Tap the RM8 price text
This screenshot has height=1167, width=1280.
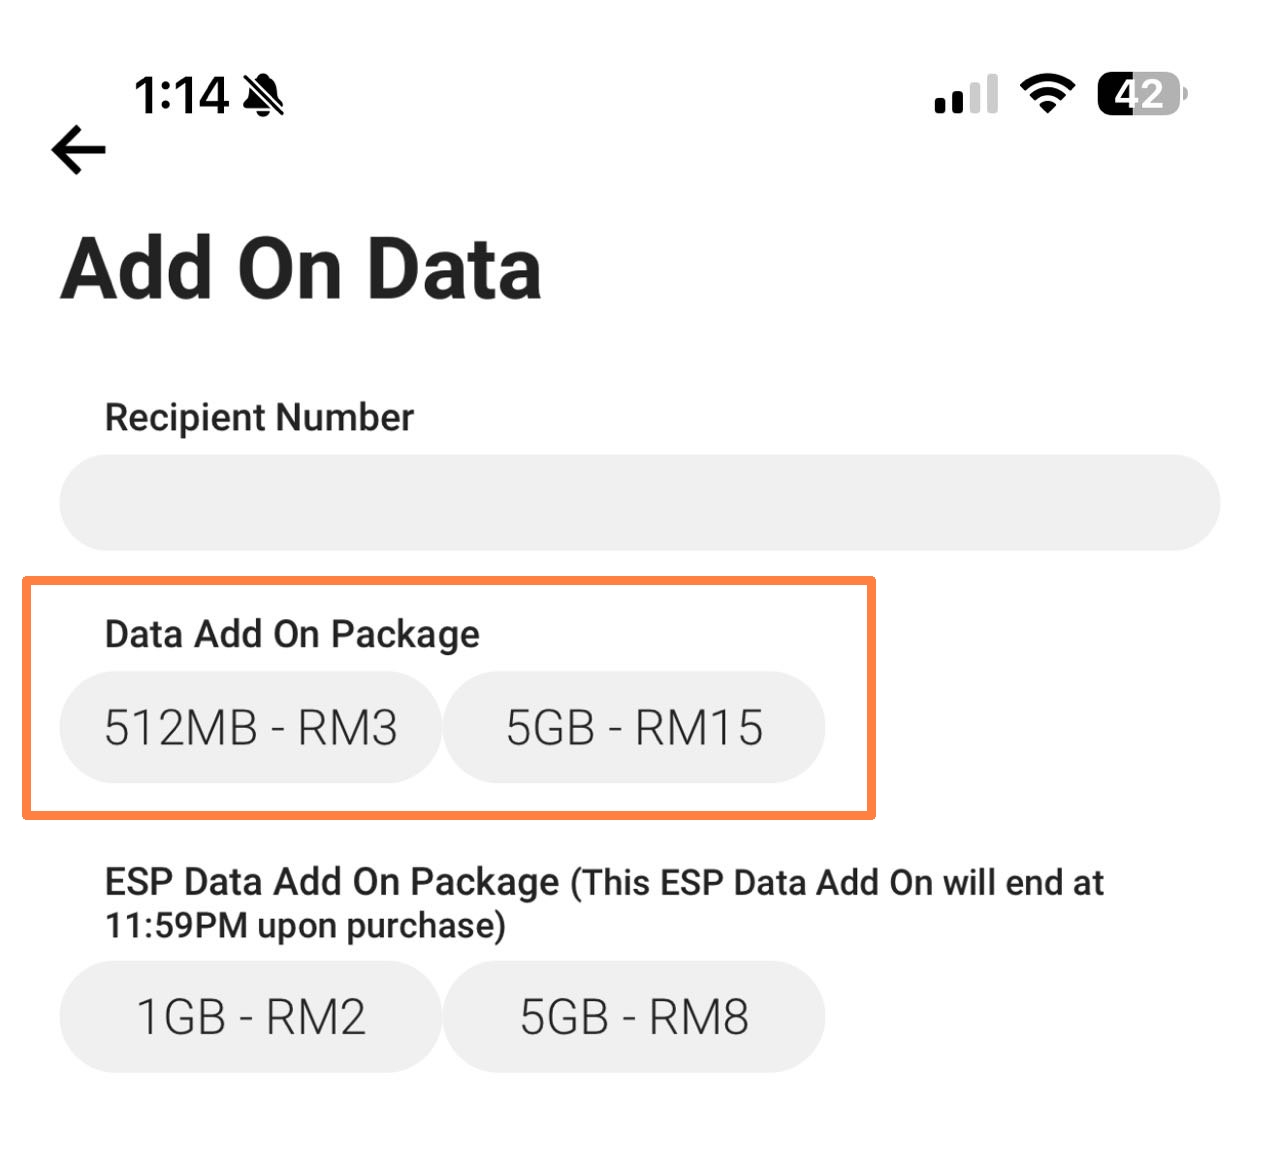click(x=699, y=1018)
